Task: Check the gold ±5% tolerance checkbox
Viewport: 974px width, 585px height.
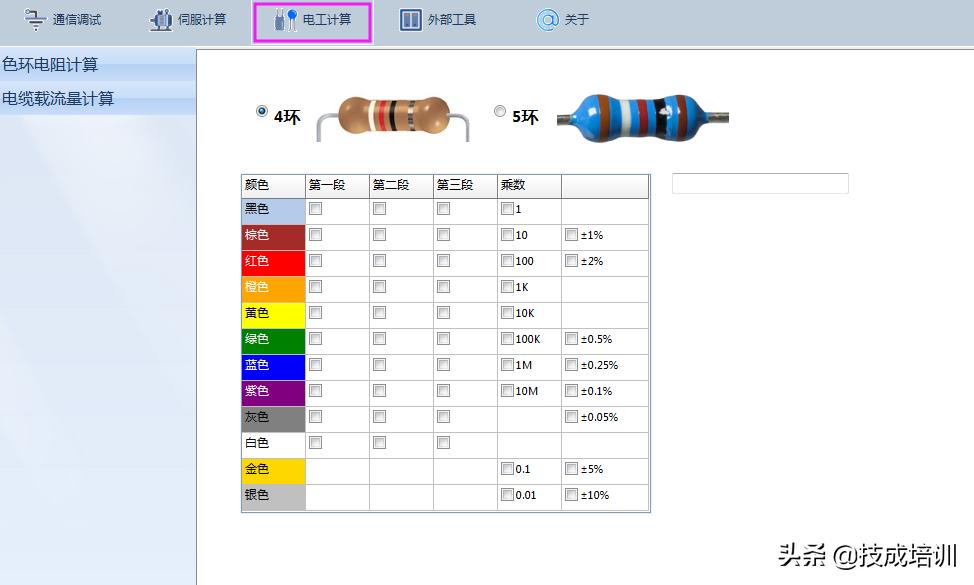Action: coord(571,469)
